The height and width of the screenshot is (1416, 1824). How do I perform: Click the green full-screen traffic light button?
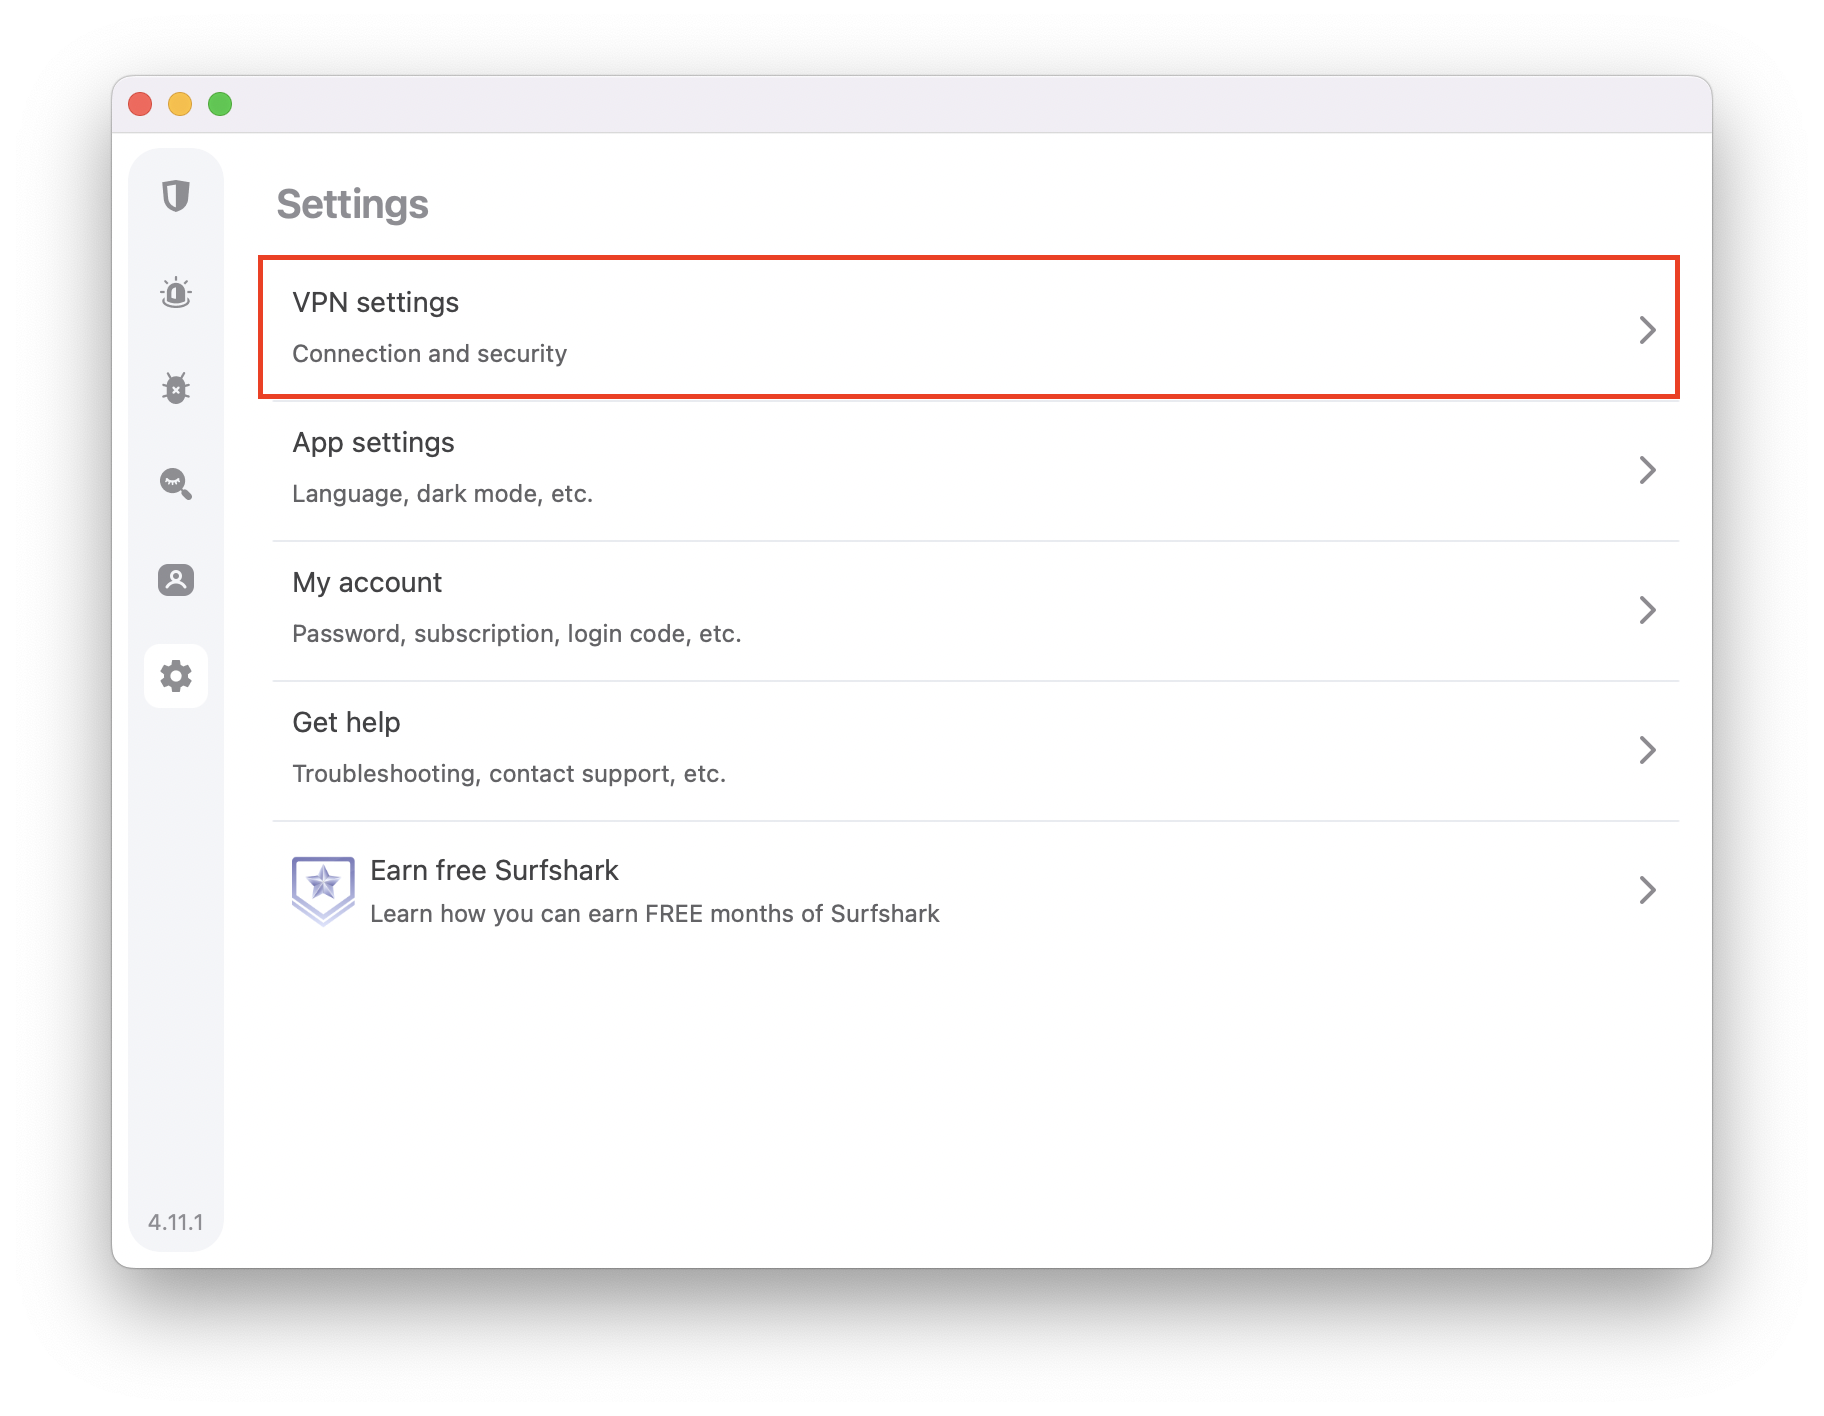point(219,104)
